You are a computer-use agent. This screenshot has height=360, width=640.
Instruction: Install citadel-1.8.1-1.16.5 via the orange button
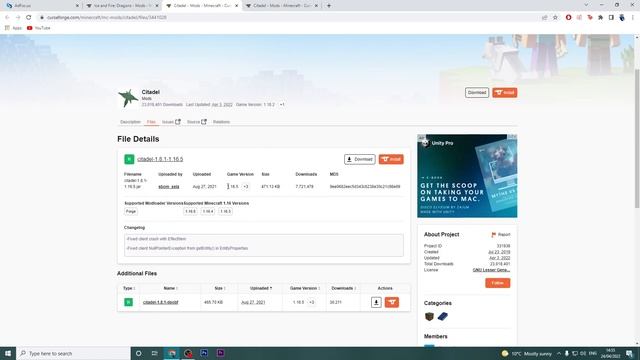pyautogui.click(x=391, y=159)
